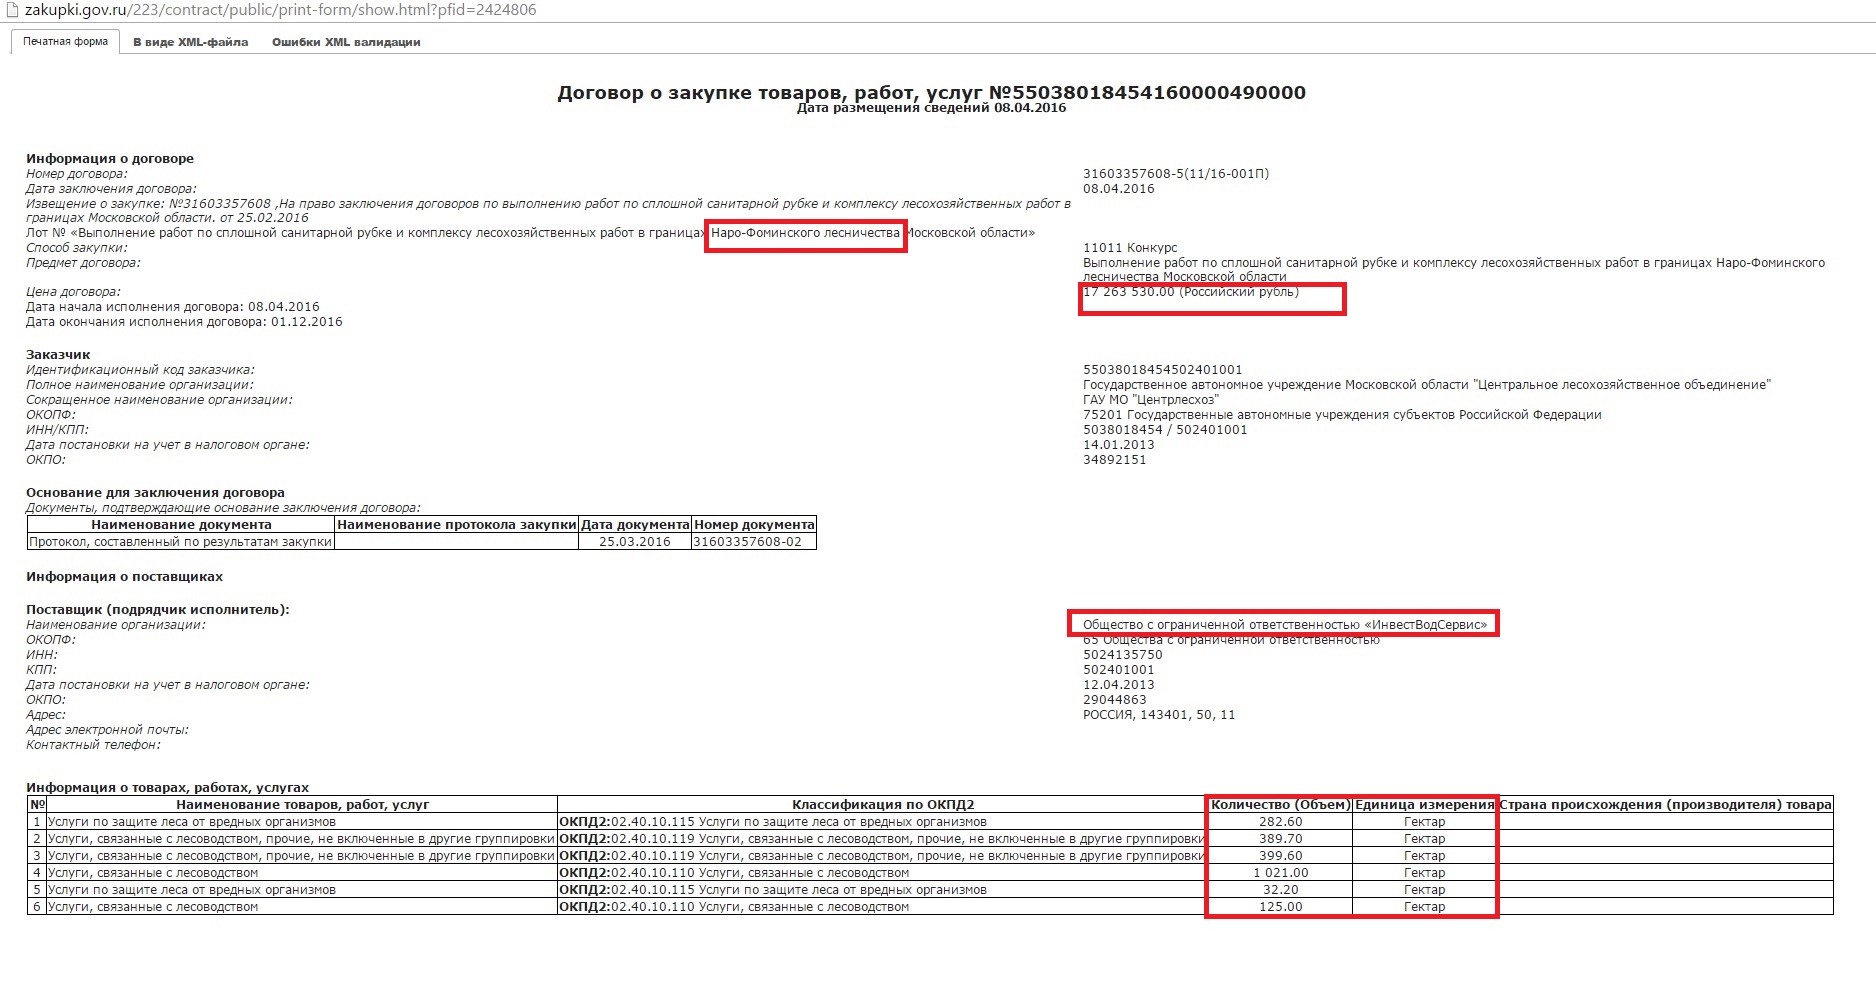Screen dimensions: 1876x989
Task: Click contract number 31603357608-5(11/16-001П)
Action: [x=1176, y=173]
